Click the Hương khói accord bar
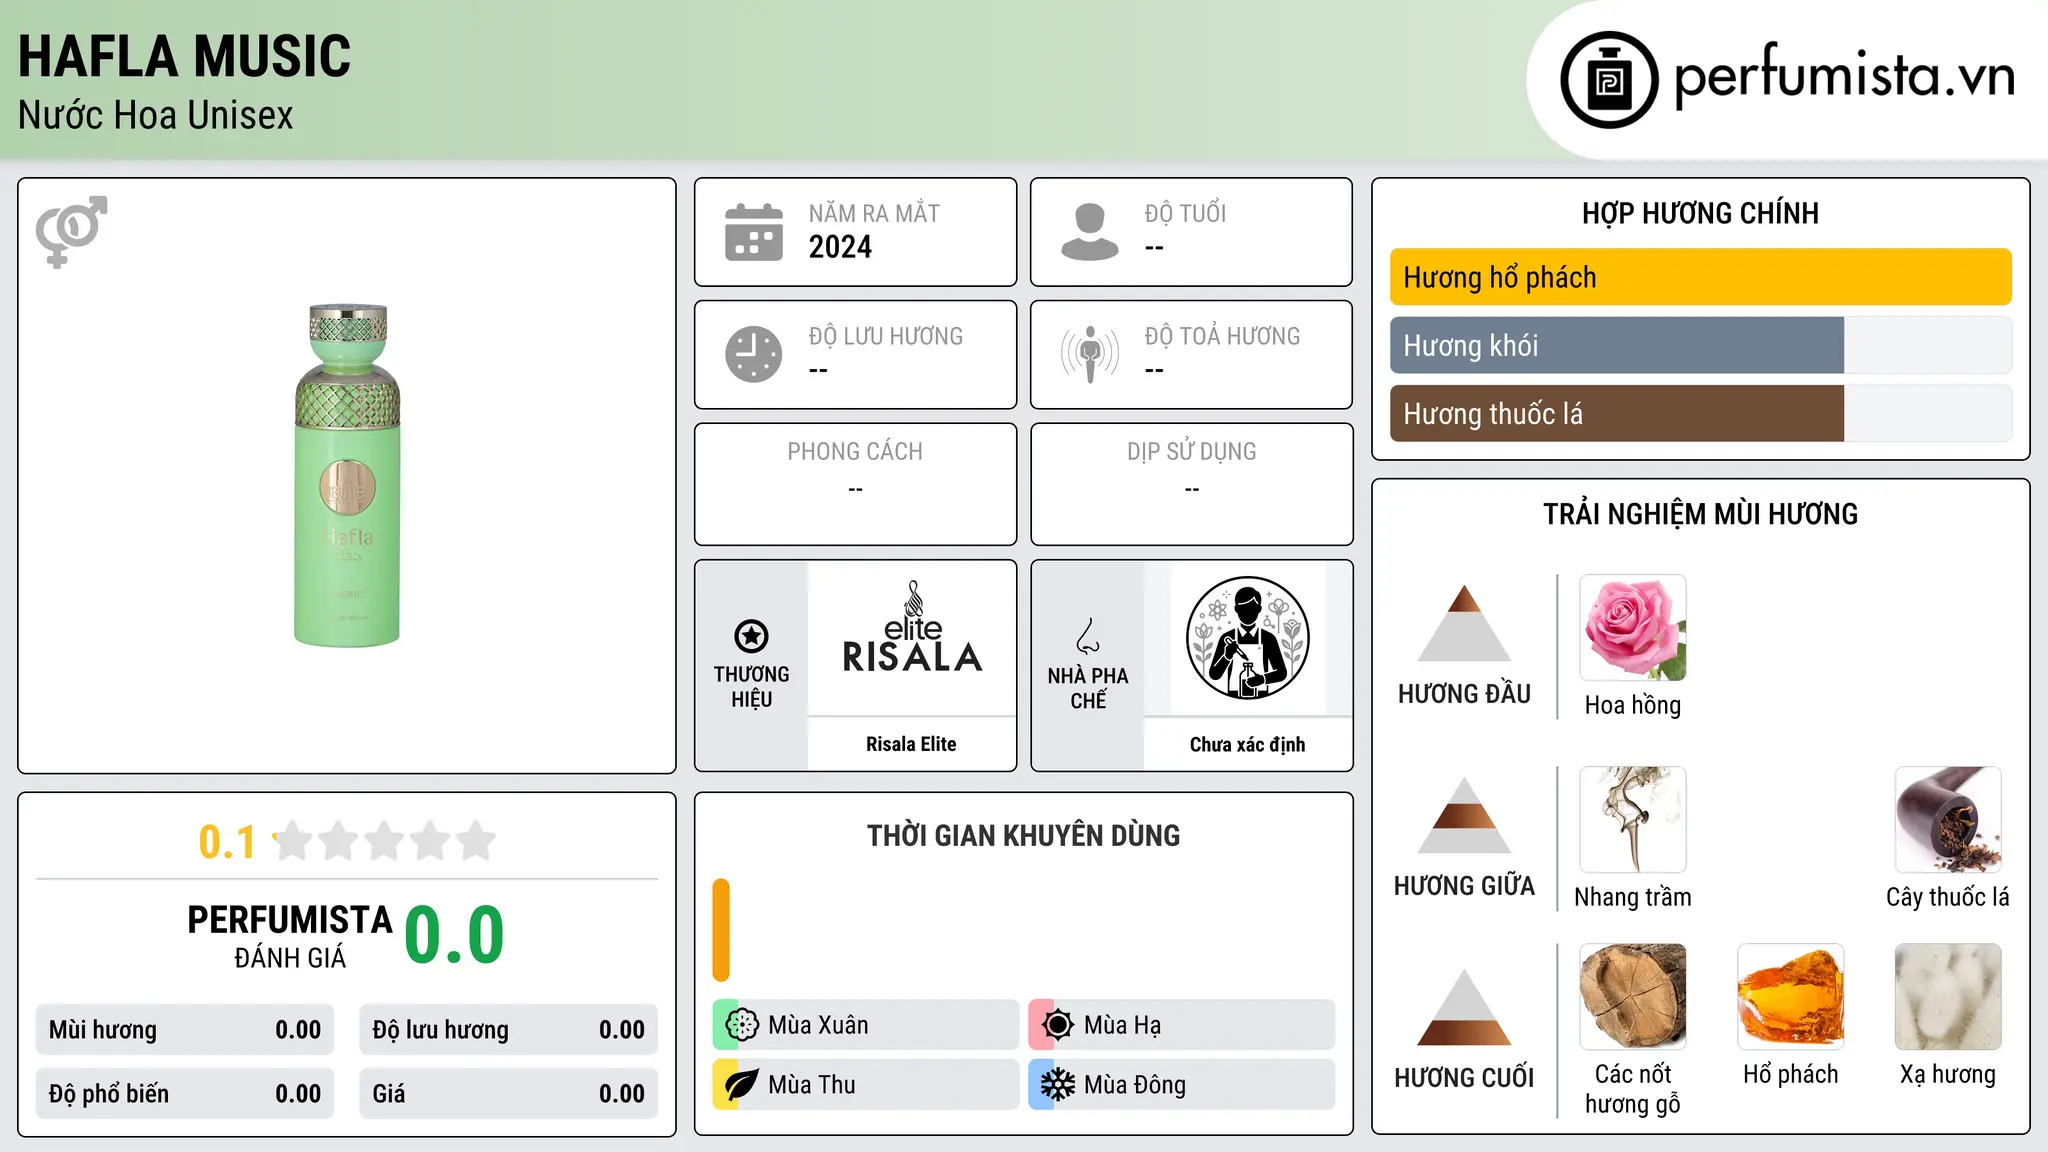The width and height of the screenshot is (2048, 1152). tap(1701, 345)
